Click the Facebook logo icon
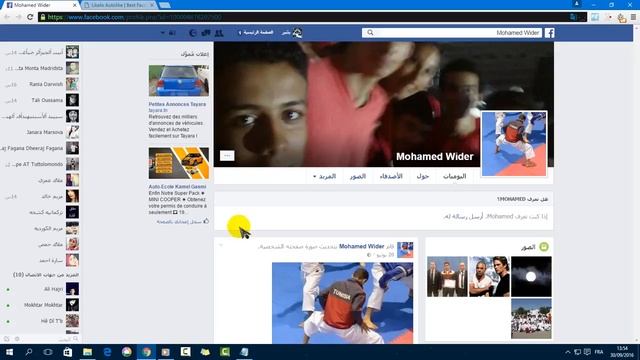The height and width of the screenshot is (360, 640). 549,33
